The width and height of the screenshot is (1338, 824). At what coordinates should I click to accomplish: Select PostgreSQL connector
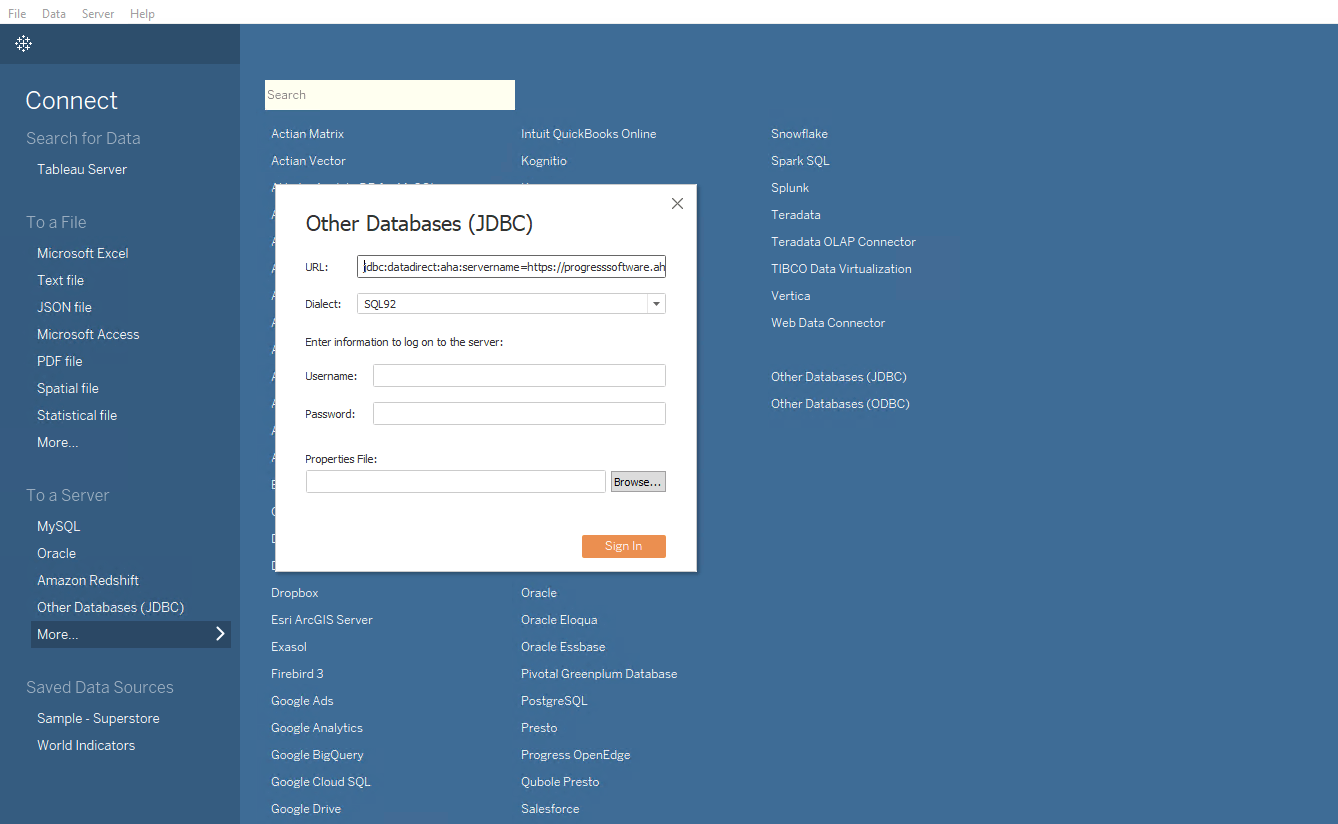[x=554, y=701]
